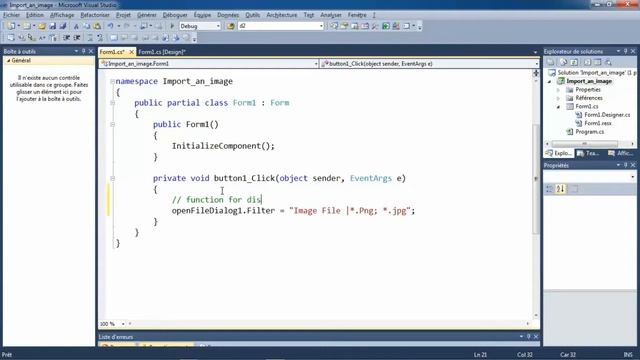
Task: Click the Save floppy disk icon
Action: pos(53,26)
